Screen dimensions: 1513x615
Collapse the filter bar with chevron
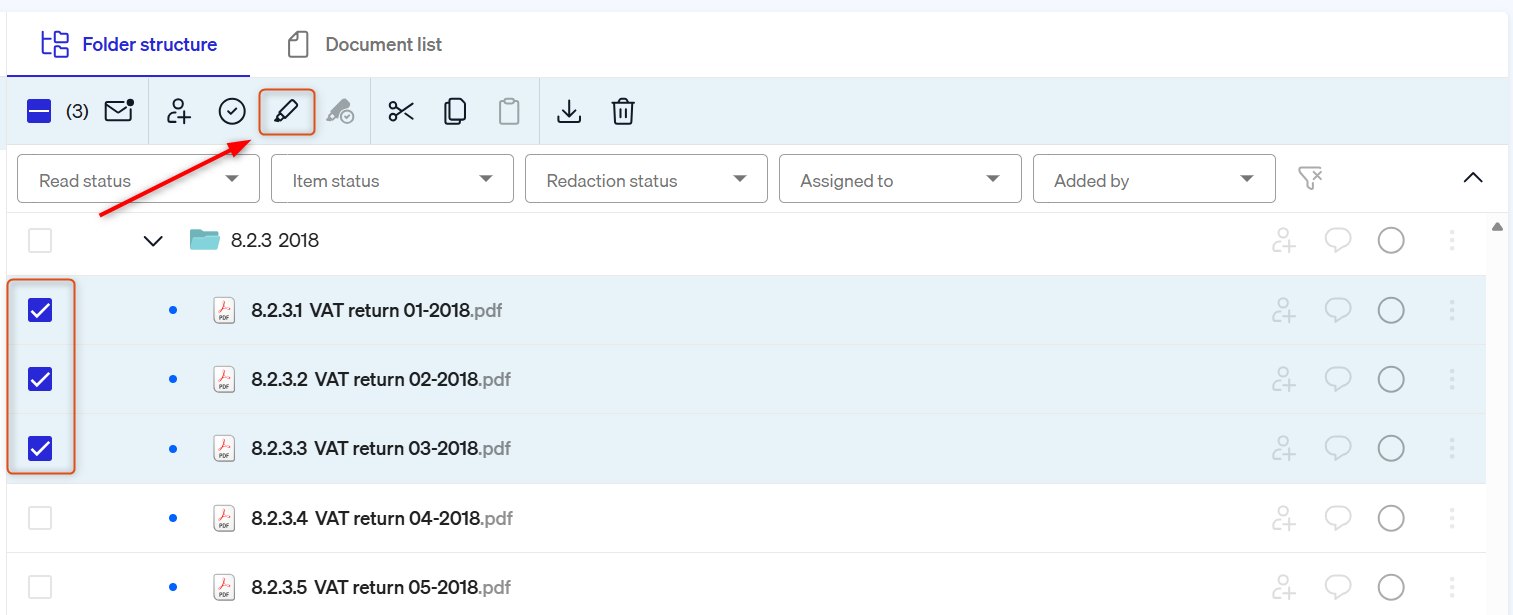click(x=1472, y=178)
